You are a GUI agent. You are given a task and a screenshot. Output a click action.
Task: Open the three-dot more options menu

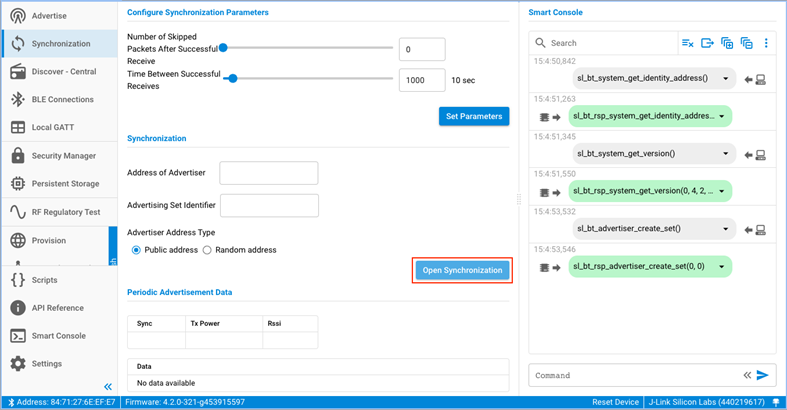tap(766, 43)
